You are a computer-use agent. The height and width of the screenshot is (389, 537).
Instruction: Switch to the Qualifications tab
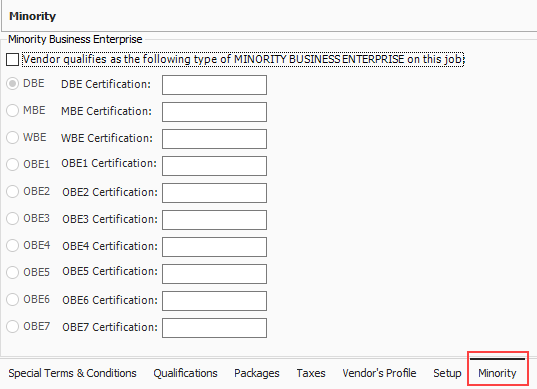[x=185, y=373]
